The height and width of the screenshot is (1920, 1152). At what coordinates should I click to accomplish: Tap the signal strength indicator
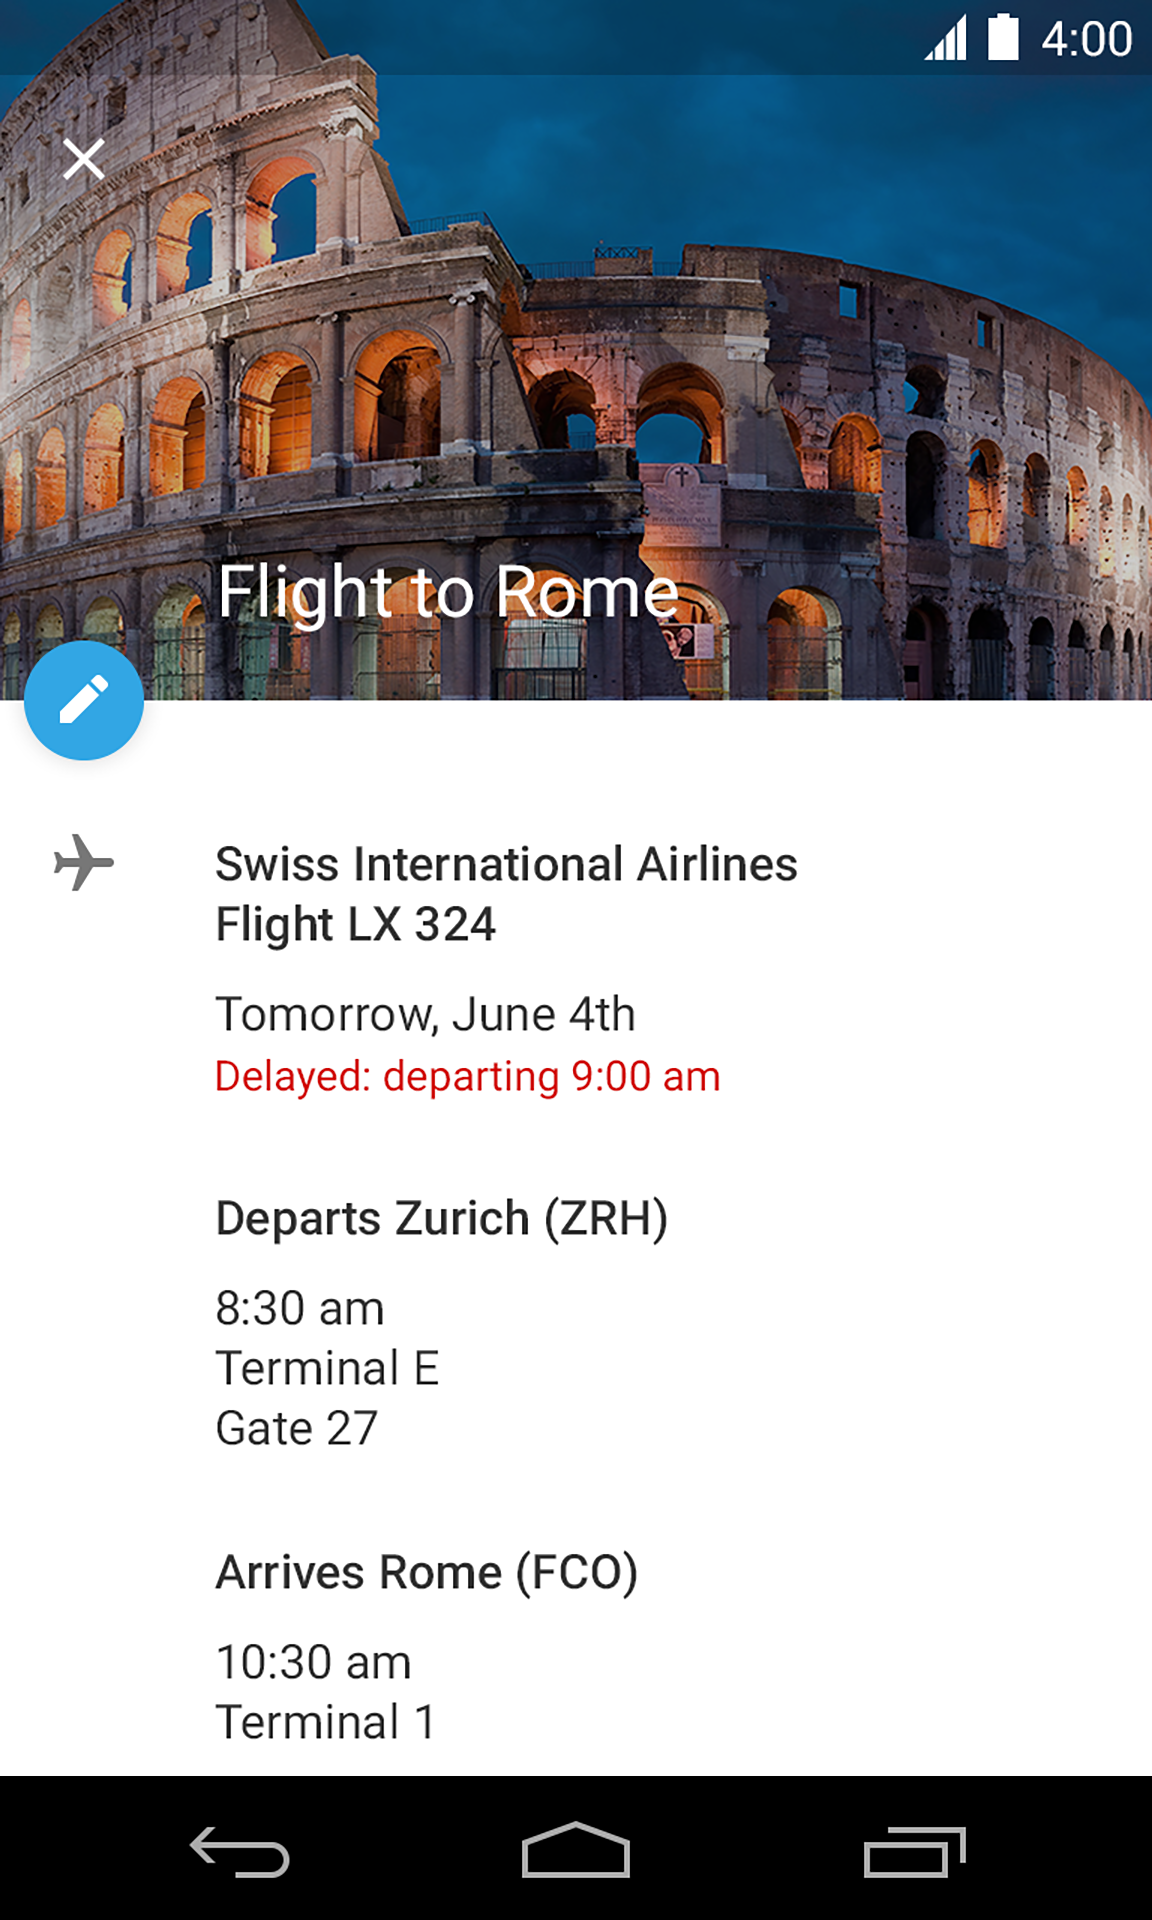click(946, 40)
